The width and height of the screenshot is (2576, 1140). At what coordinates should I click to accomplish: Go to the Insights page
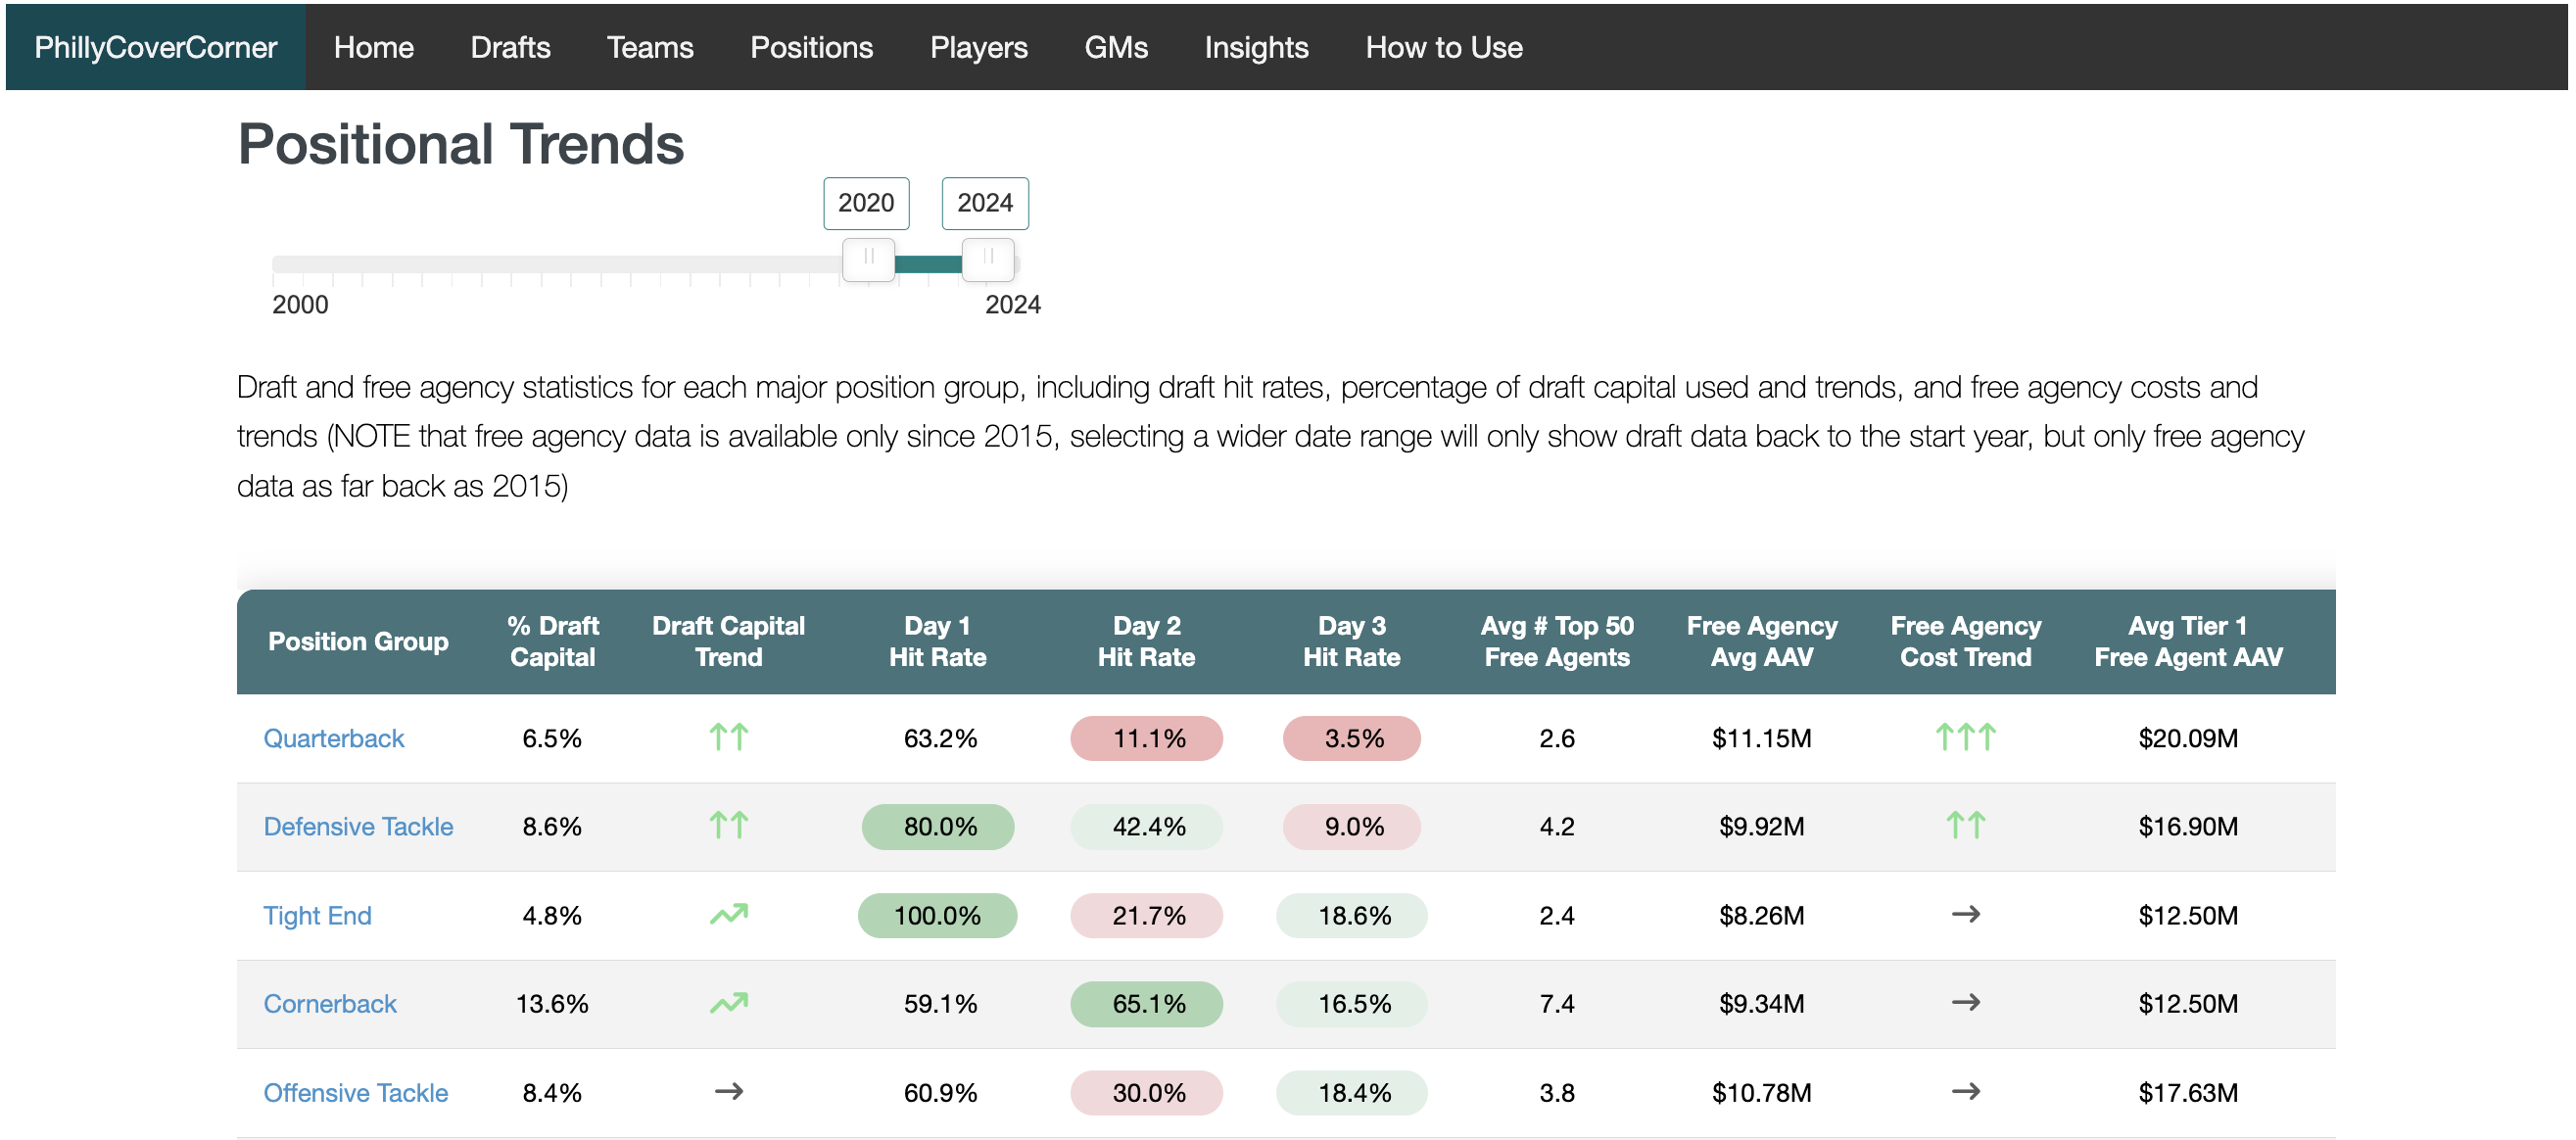pos(1256,47)
